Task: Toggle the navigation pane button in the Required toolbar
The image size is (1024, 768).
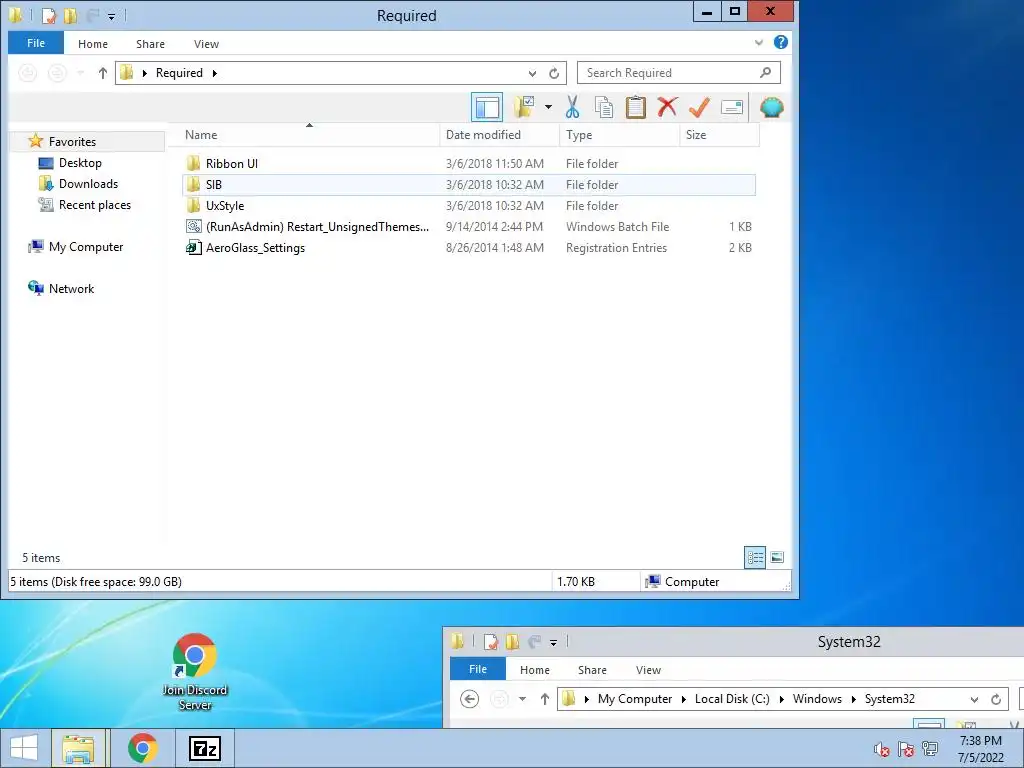Action: [487, 107]
